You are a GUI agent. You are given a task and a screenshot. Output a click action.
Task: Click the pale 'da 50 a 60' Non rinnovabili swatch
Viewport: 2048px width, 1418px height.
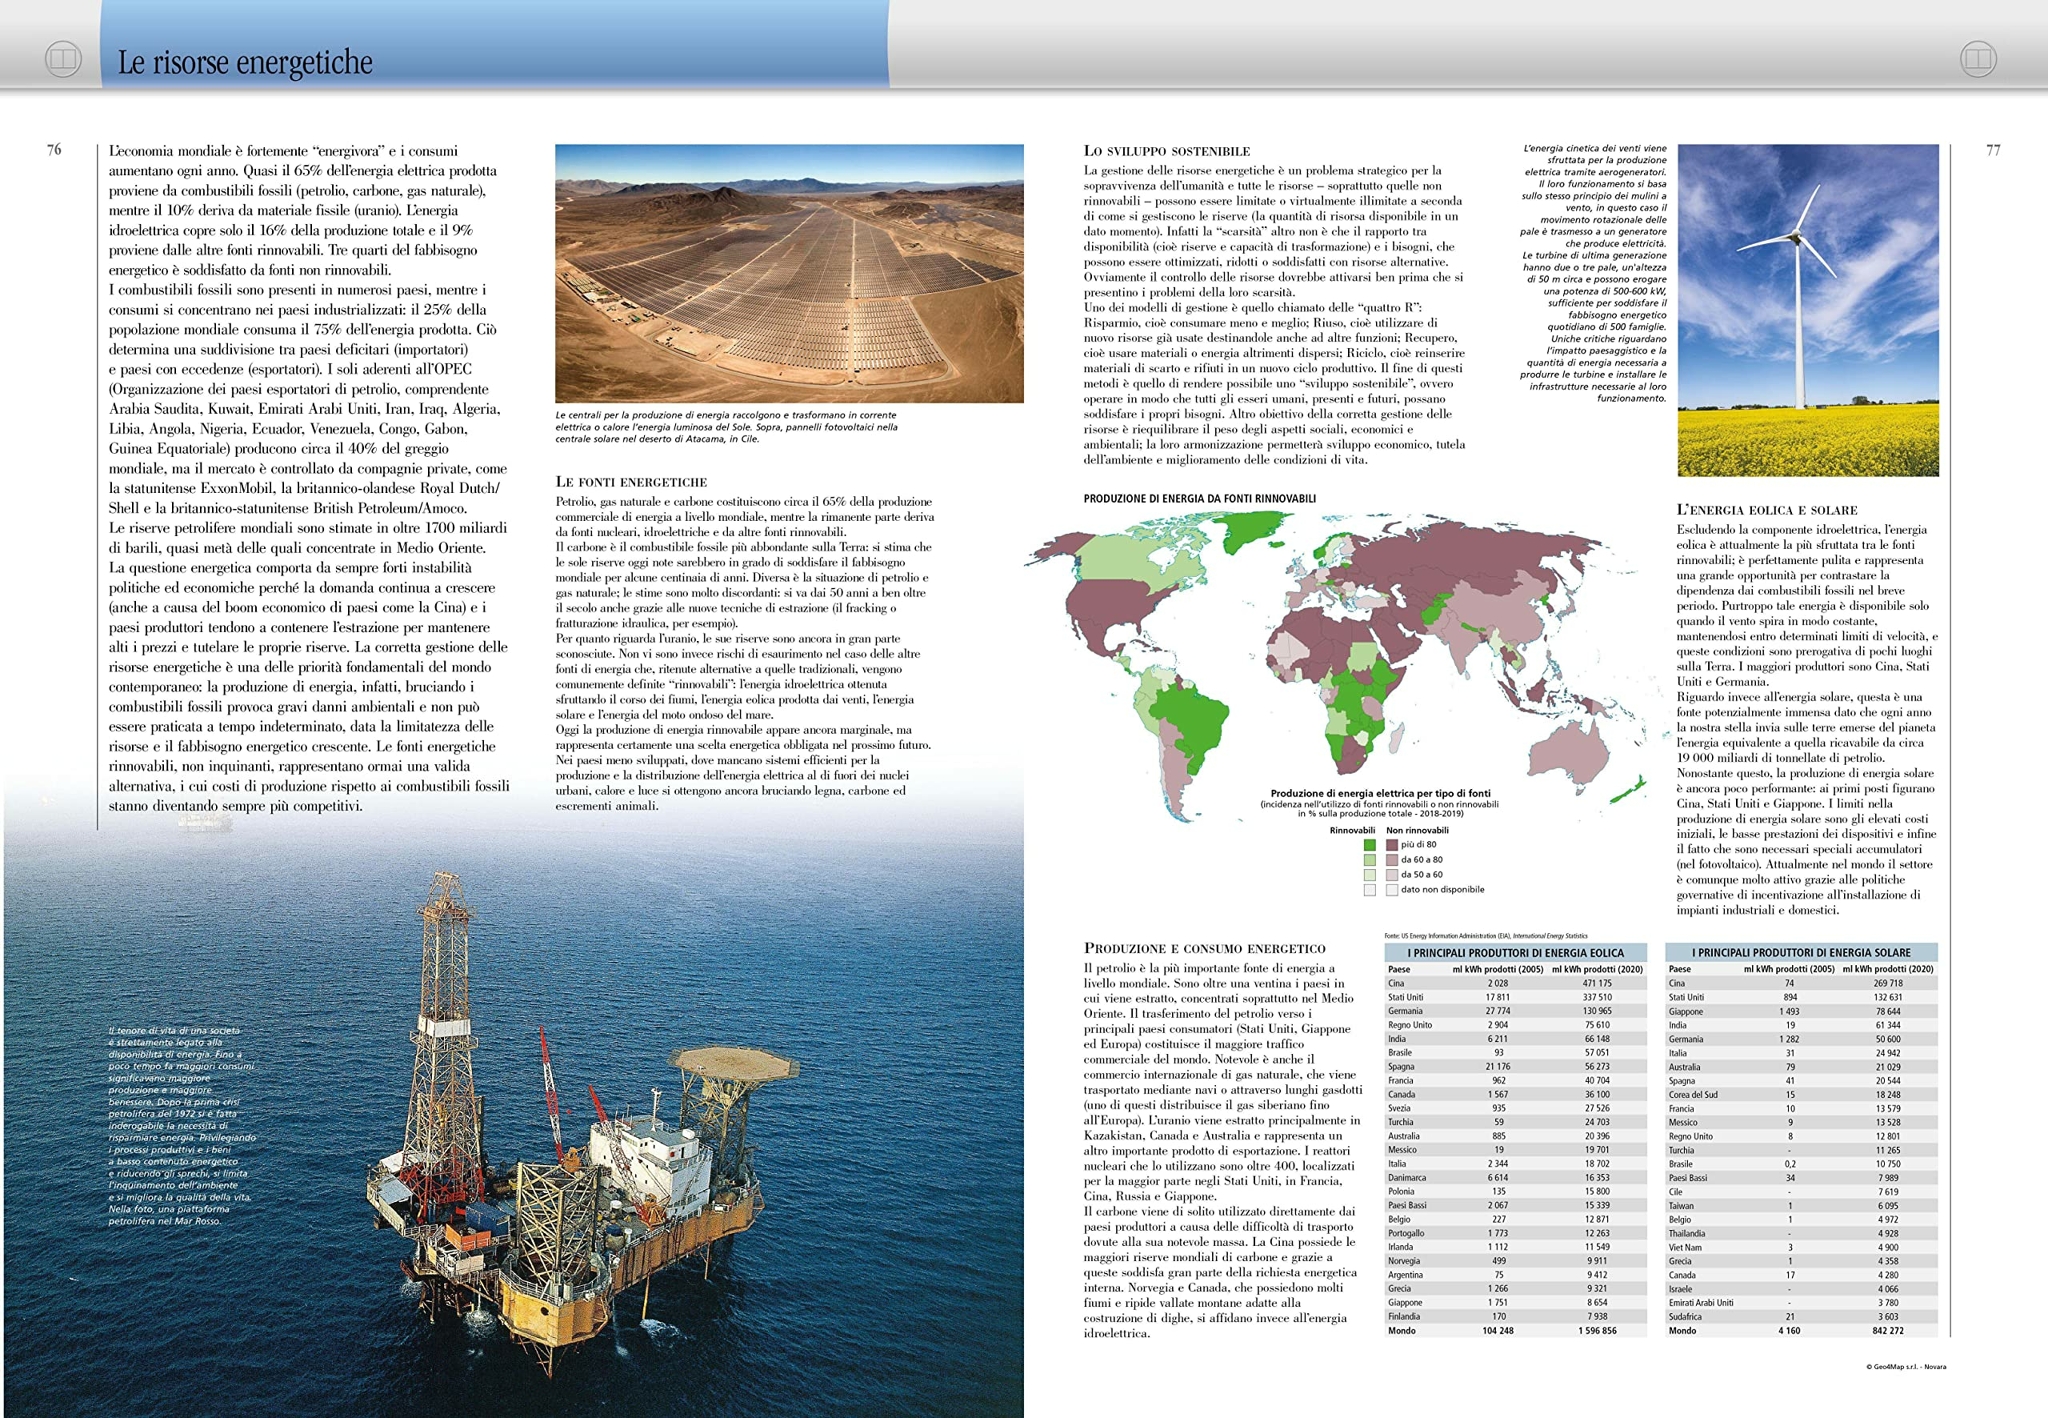1391,875
